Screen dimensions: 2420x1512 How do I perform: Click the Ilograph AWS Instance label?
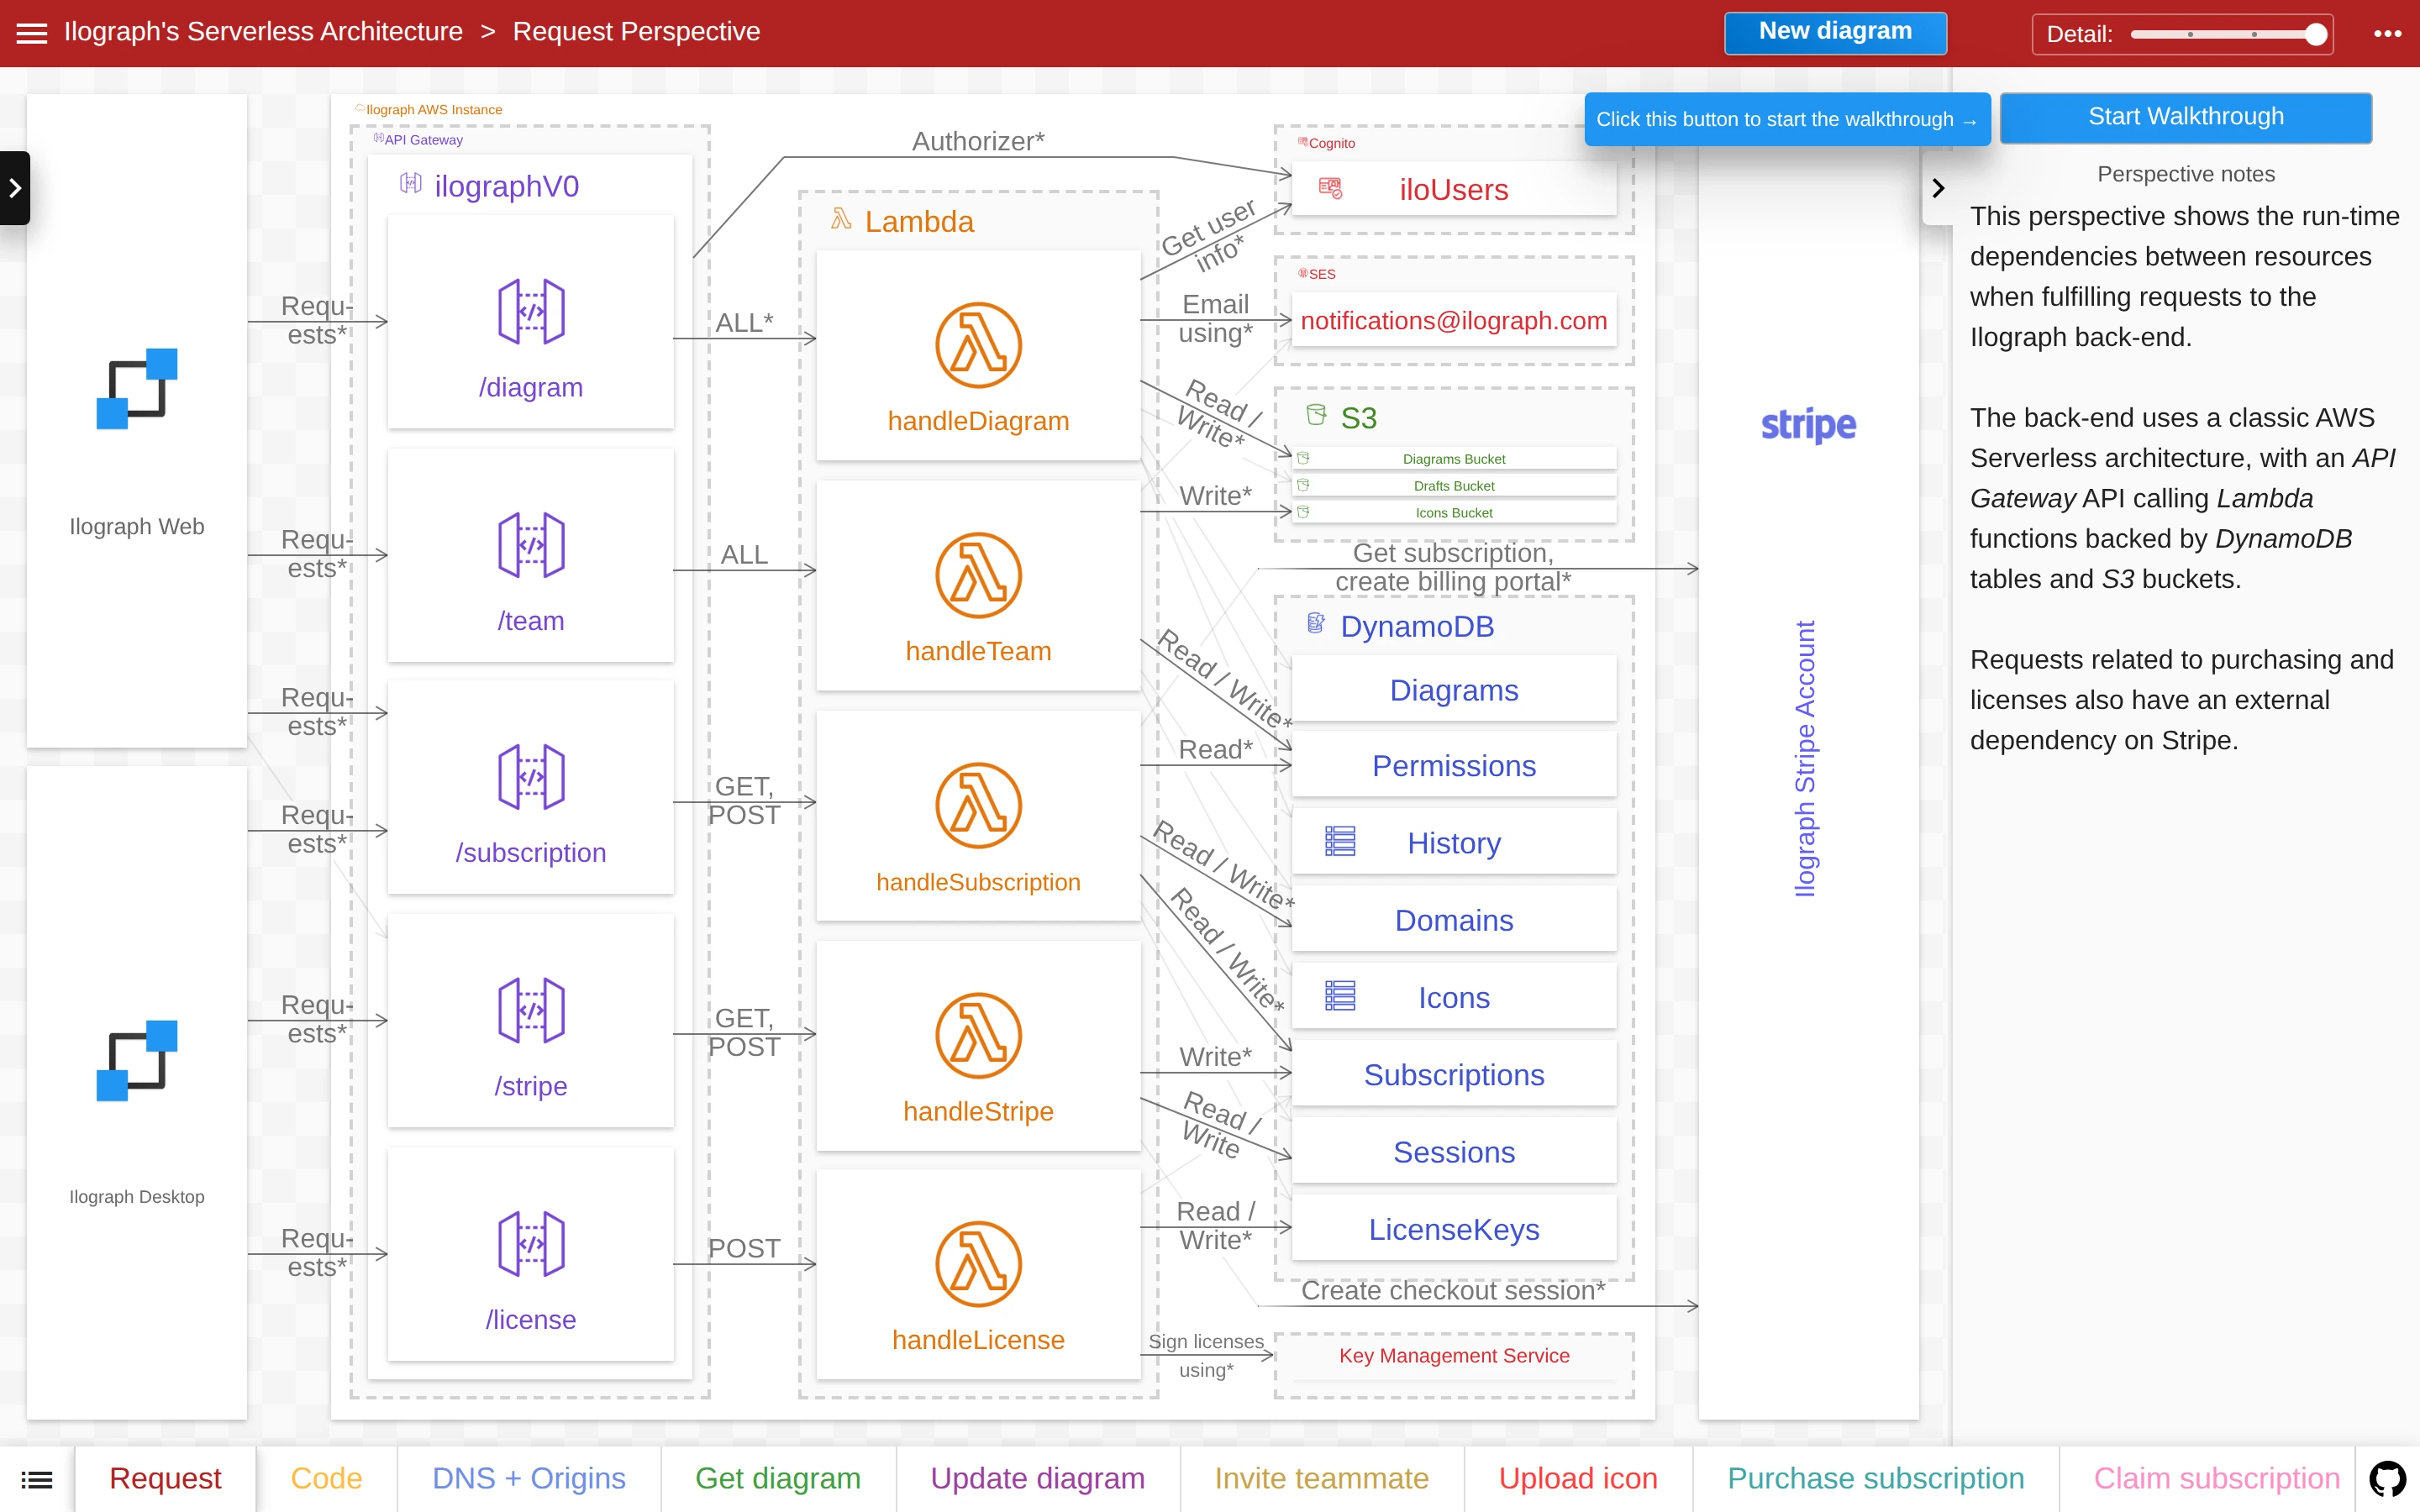(434, 110)
